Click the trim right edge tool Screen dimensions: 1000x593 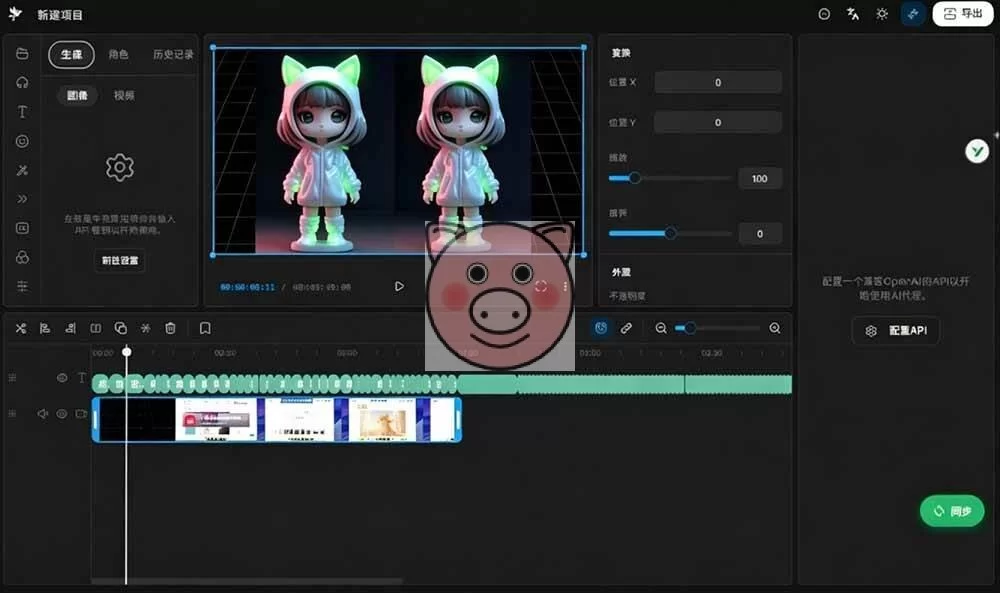coord(70,328)
